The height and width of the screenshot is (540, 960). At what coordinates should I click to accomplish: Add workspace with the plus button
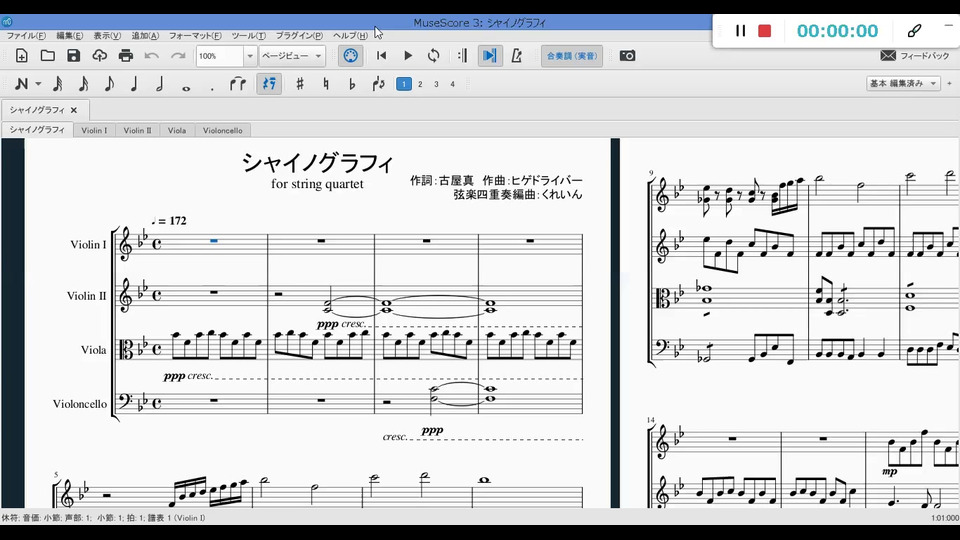[x=950, y=83]
